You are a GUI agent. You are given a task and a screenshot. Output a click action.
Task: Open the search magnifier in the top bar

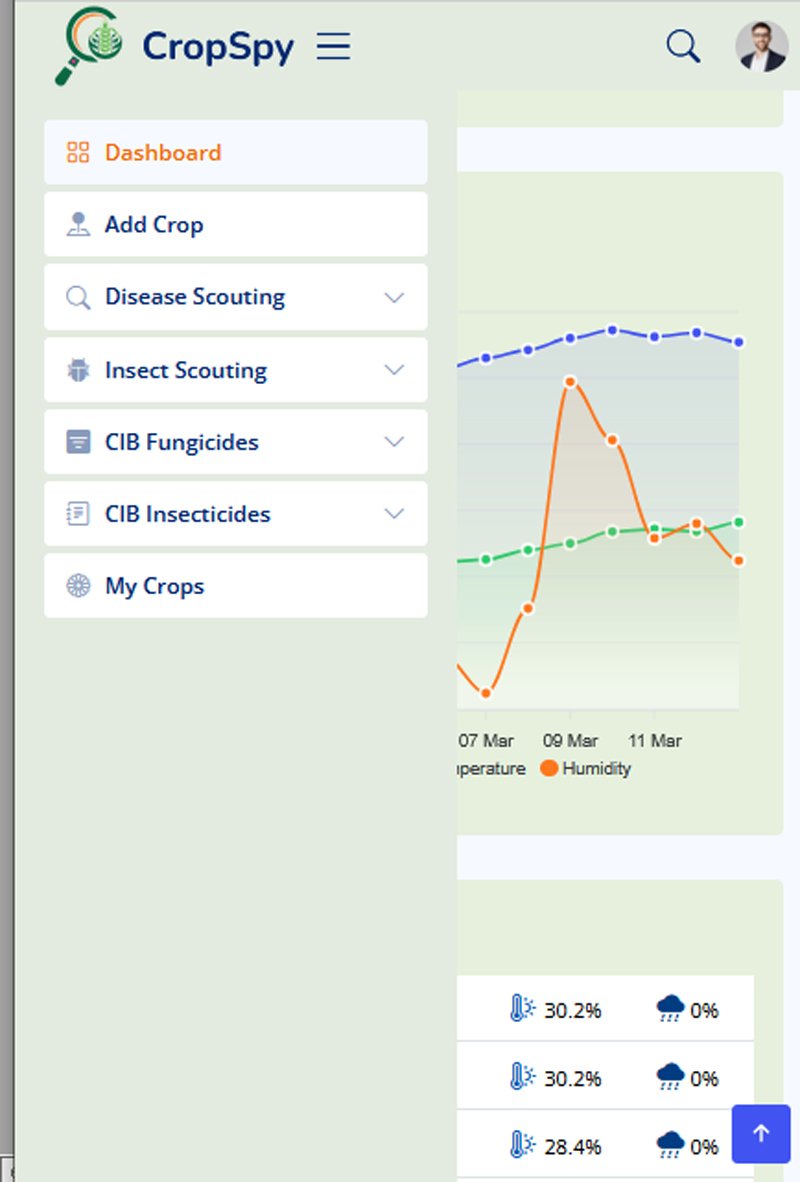[x=683, y=46]
